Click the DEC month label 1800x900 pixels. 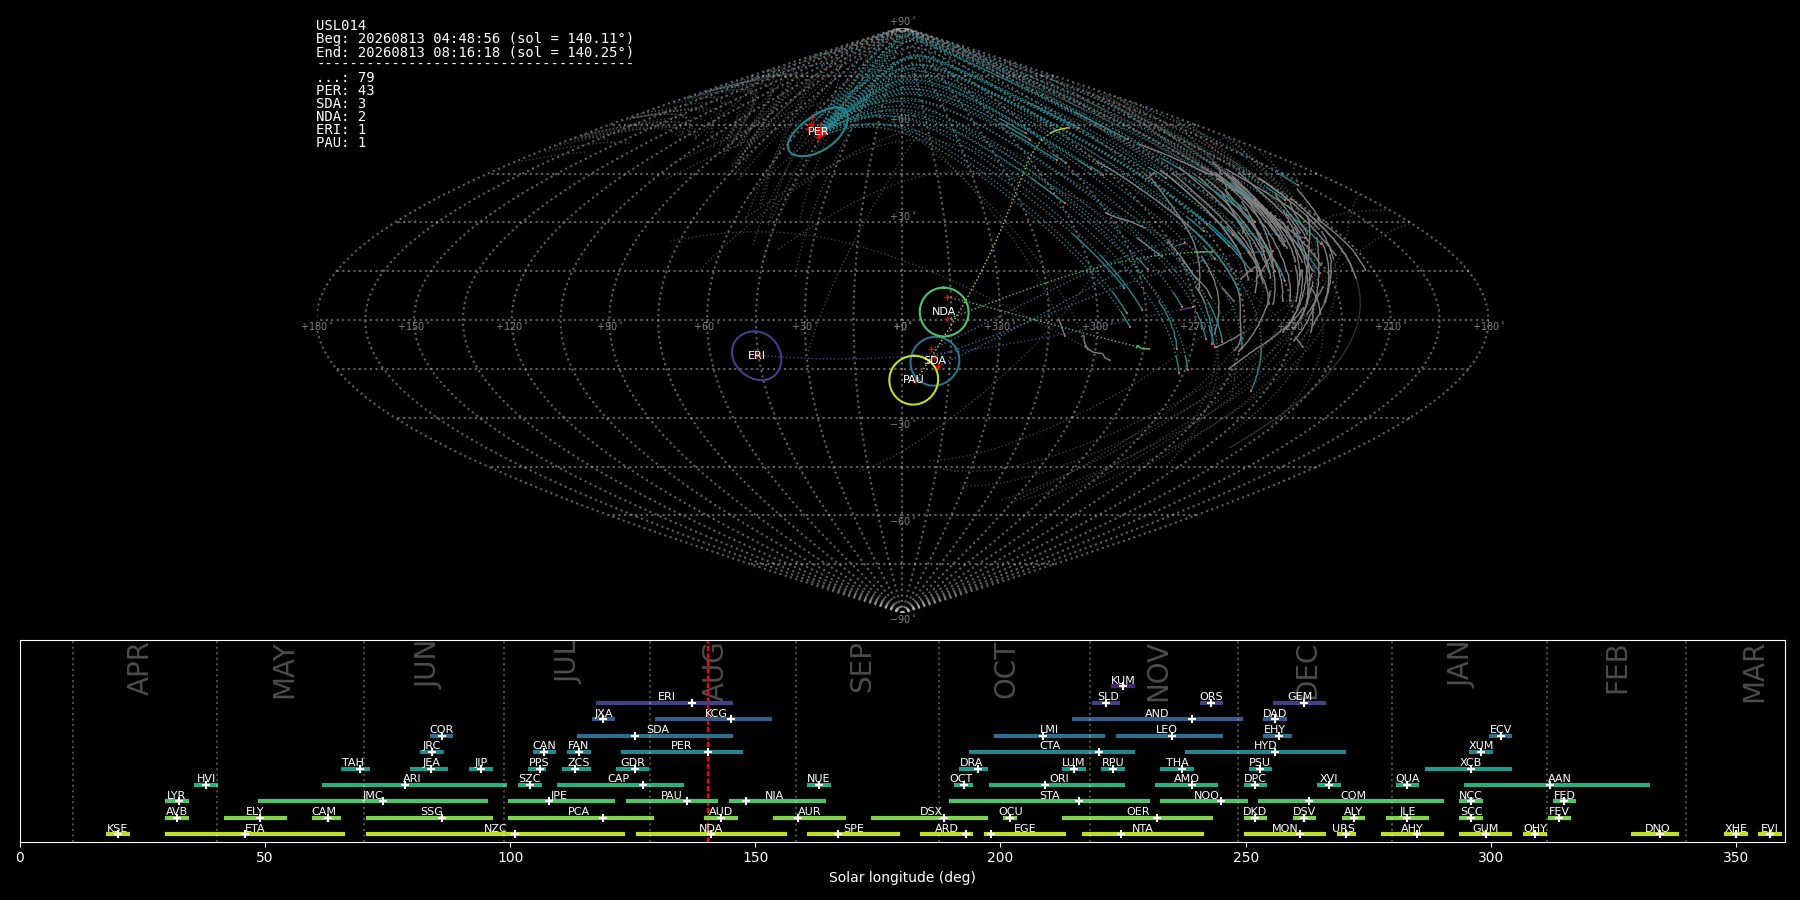[1307, 671]
